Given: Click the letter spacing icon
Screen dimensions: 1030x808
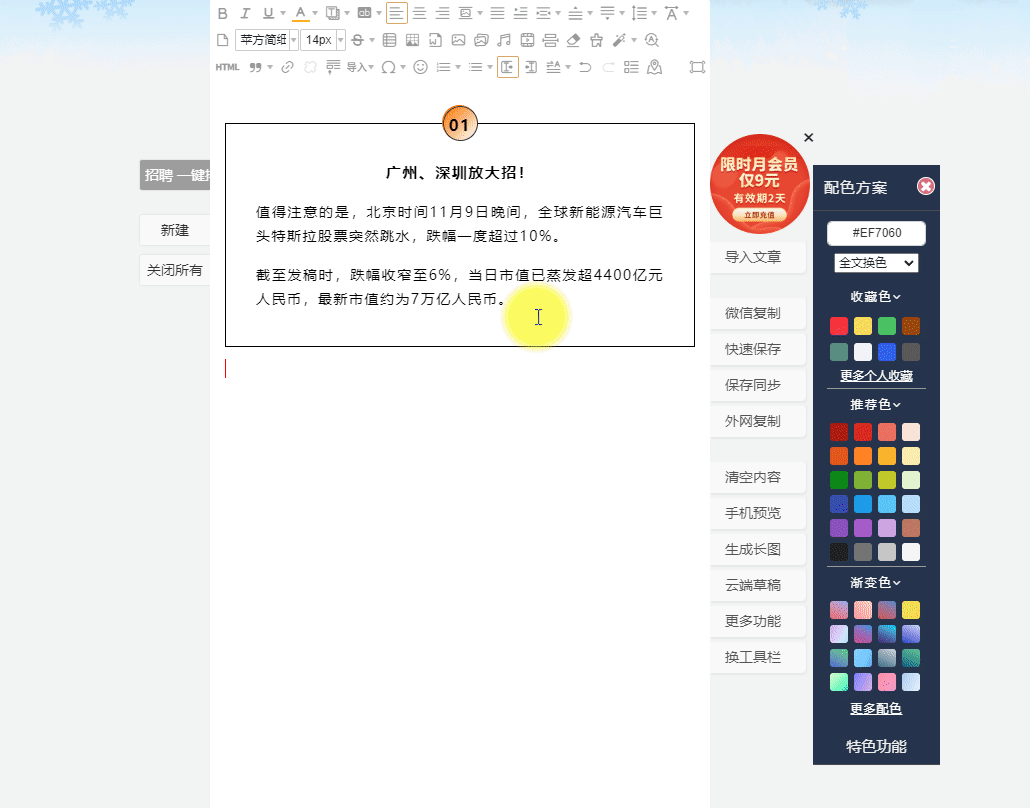Looking at the screenshot, I should [x=671, y=13].
